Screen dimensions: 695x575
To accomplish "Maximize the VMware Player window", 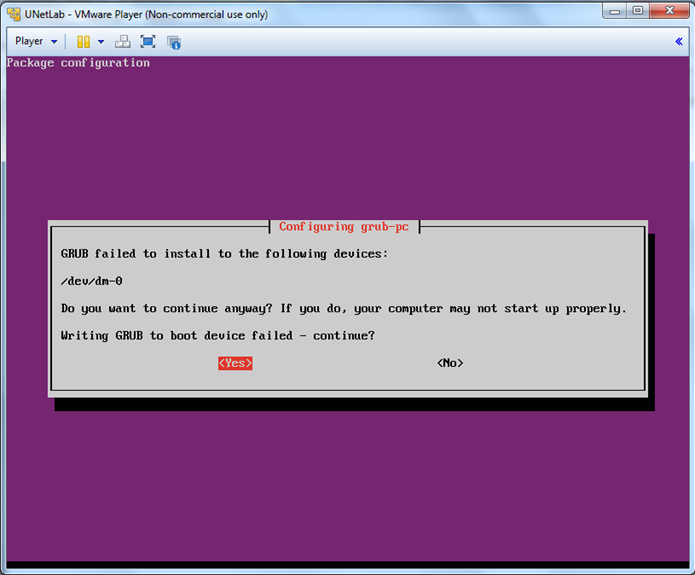I will (x=638, y=11).
